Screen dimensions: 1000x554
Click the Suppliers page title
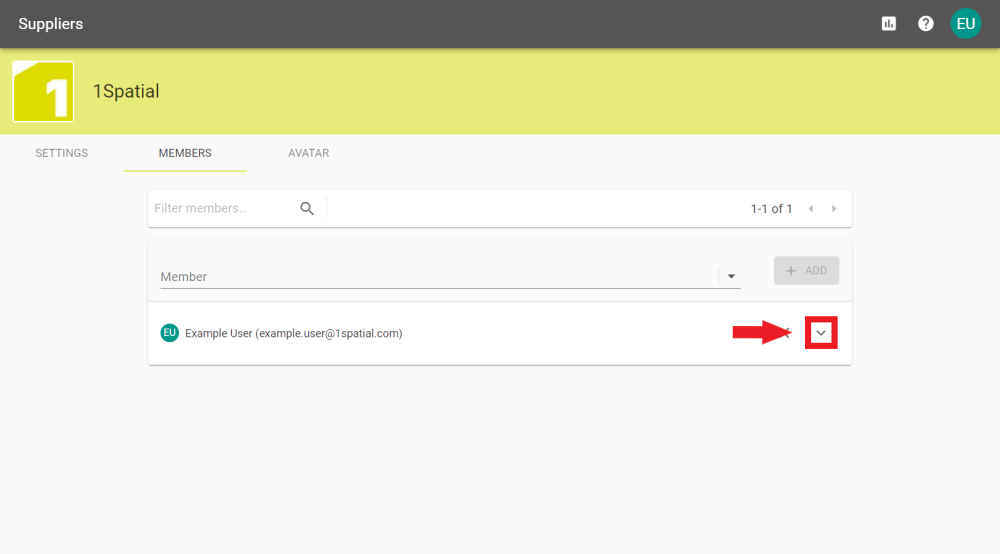[x=51, y=24]
